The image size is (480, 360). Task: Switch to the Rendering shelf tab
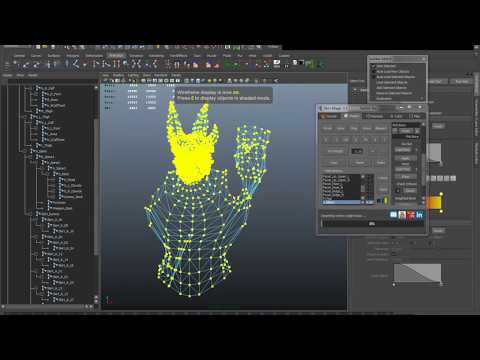click(x=156, y=56)
